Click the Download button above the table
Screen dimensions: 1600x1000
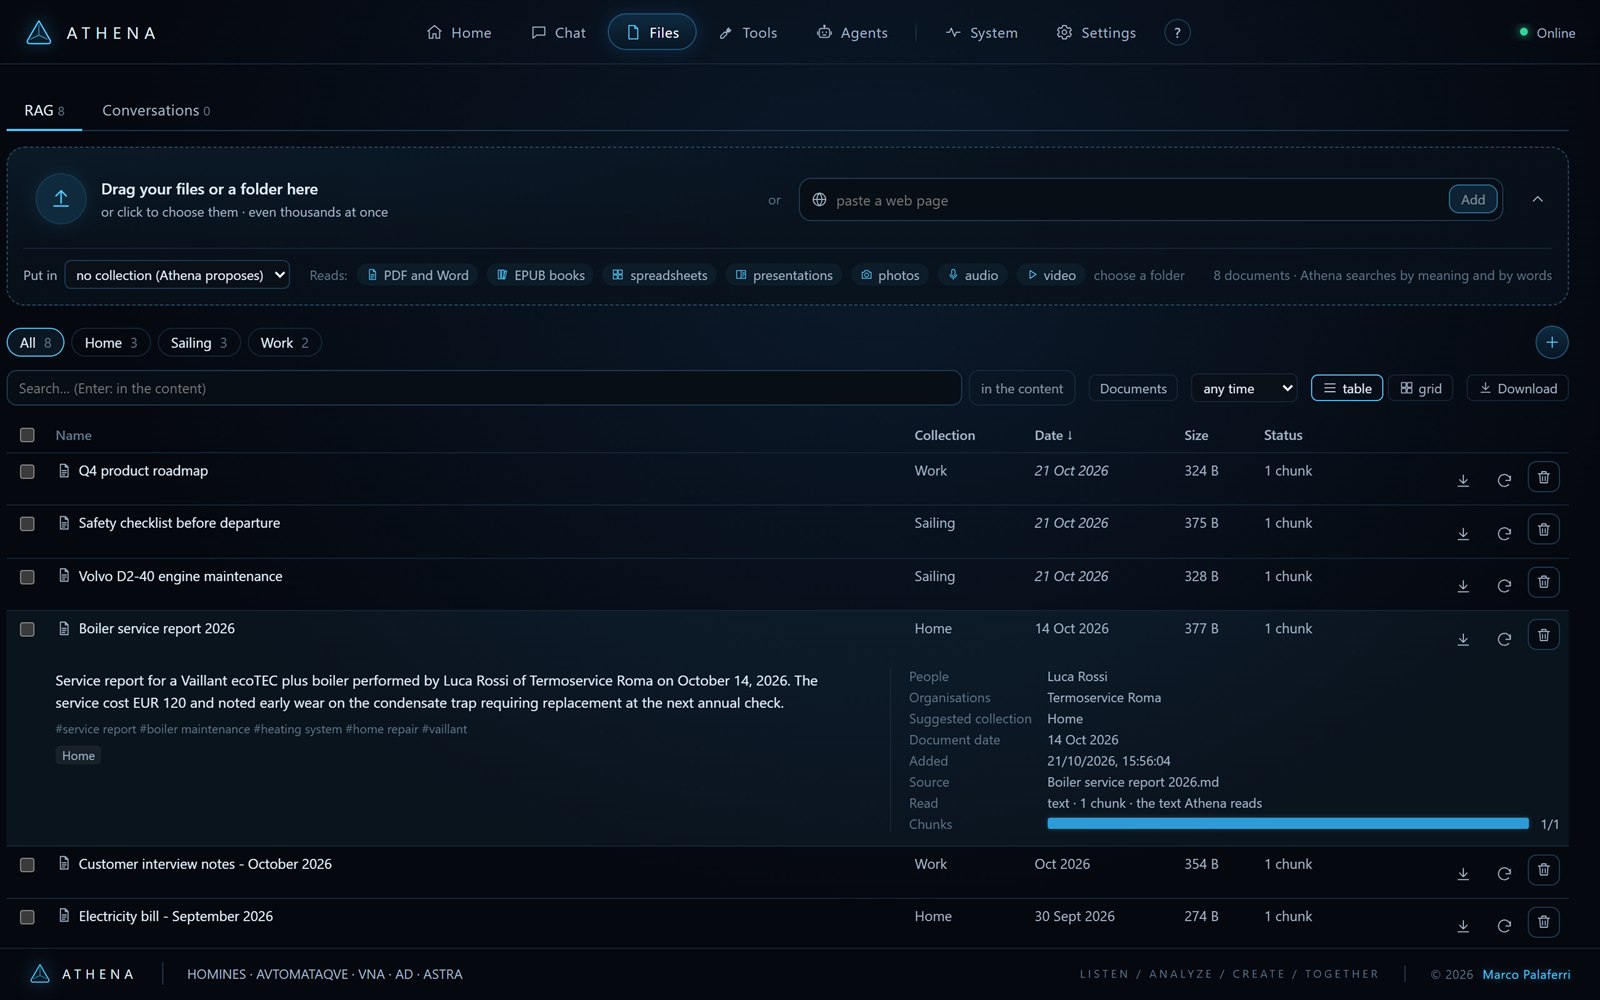(x=1517, y=388)
